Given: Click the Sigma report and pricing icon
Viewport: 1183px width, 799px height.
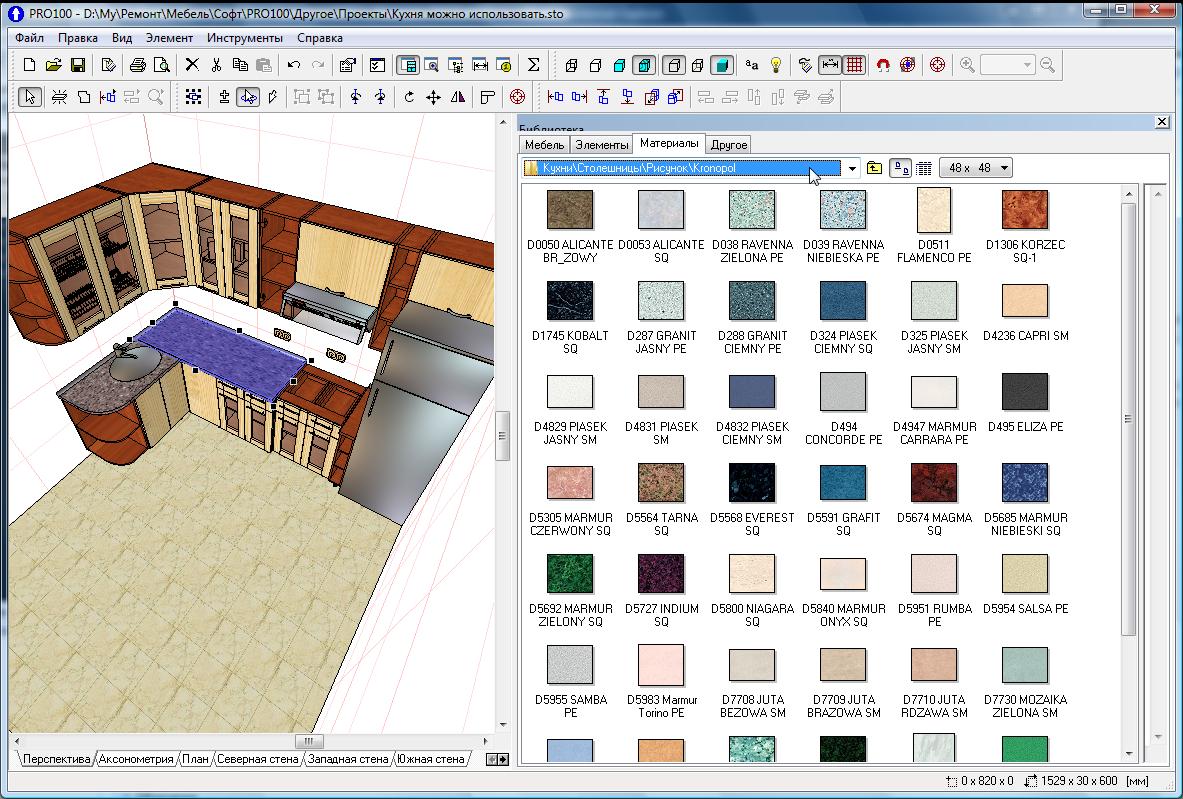Looking at the screenshot, I should coord(533,65).
